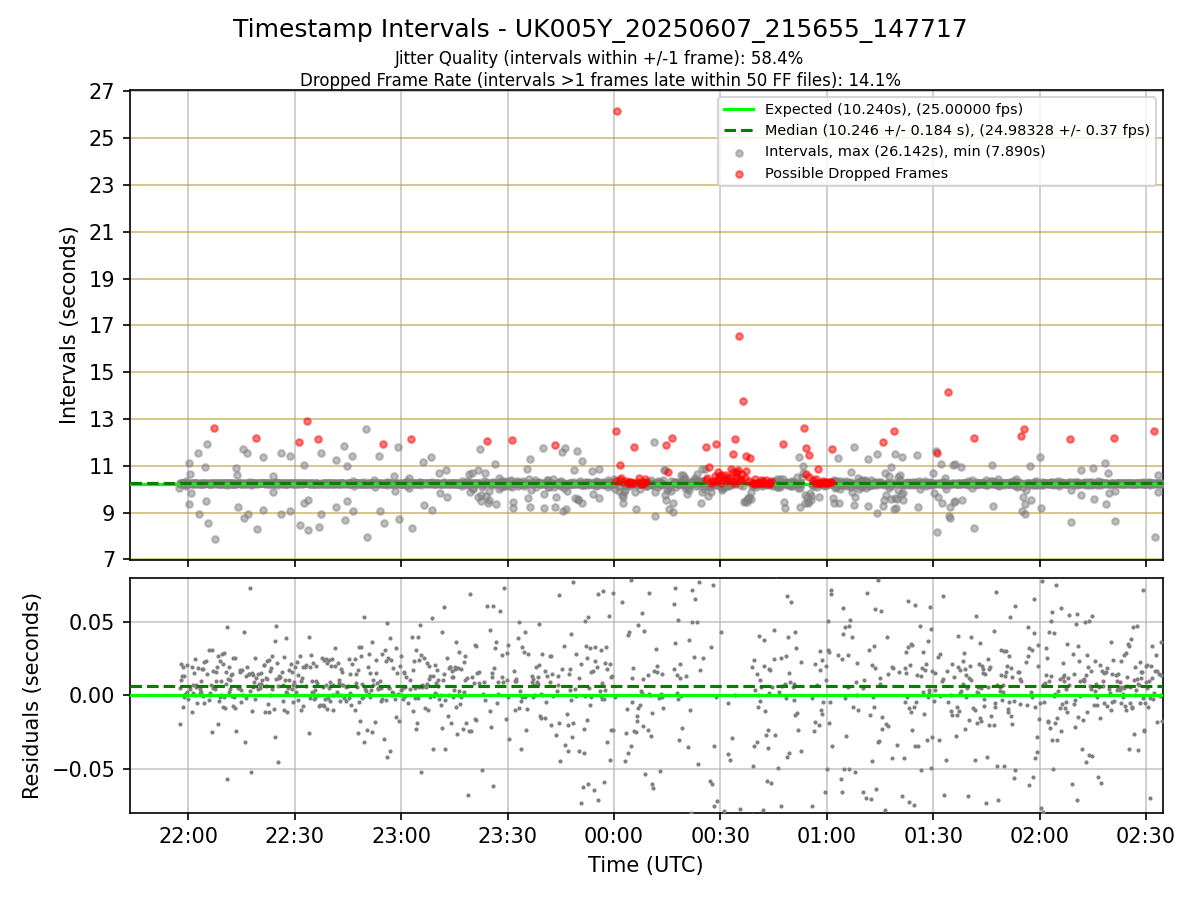This screenshot has width=1200, height=900.
Task: Click the "02:00" x-axis tick label
Action: point(1039,834)
